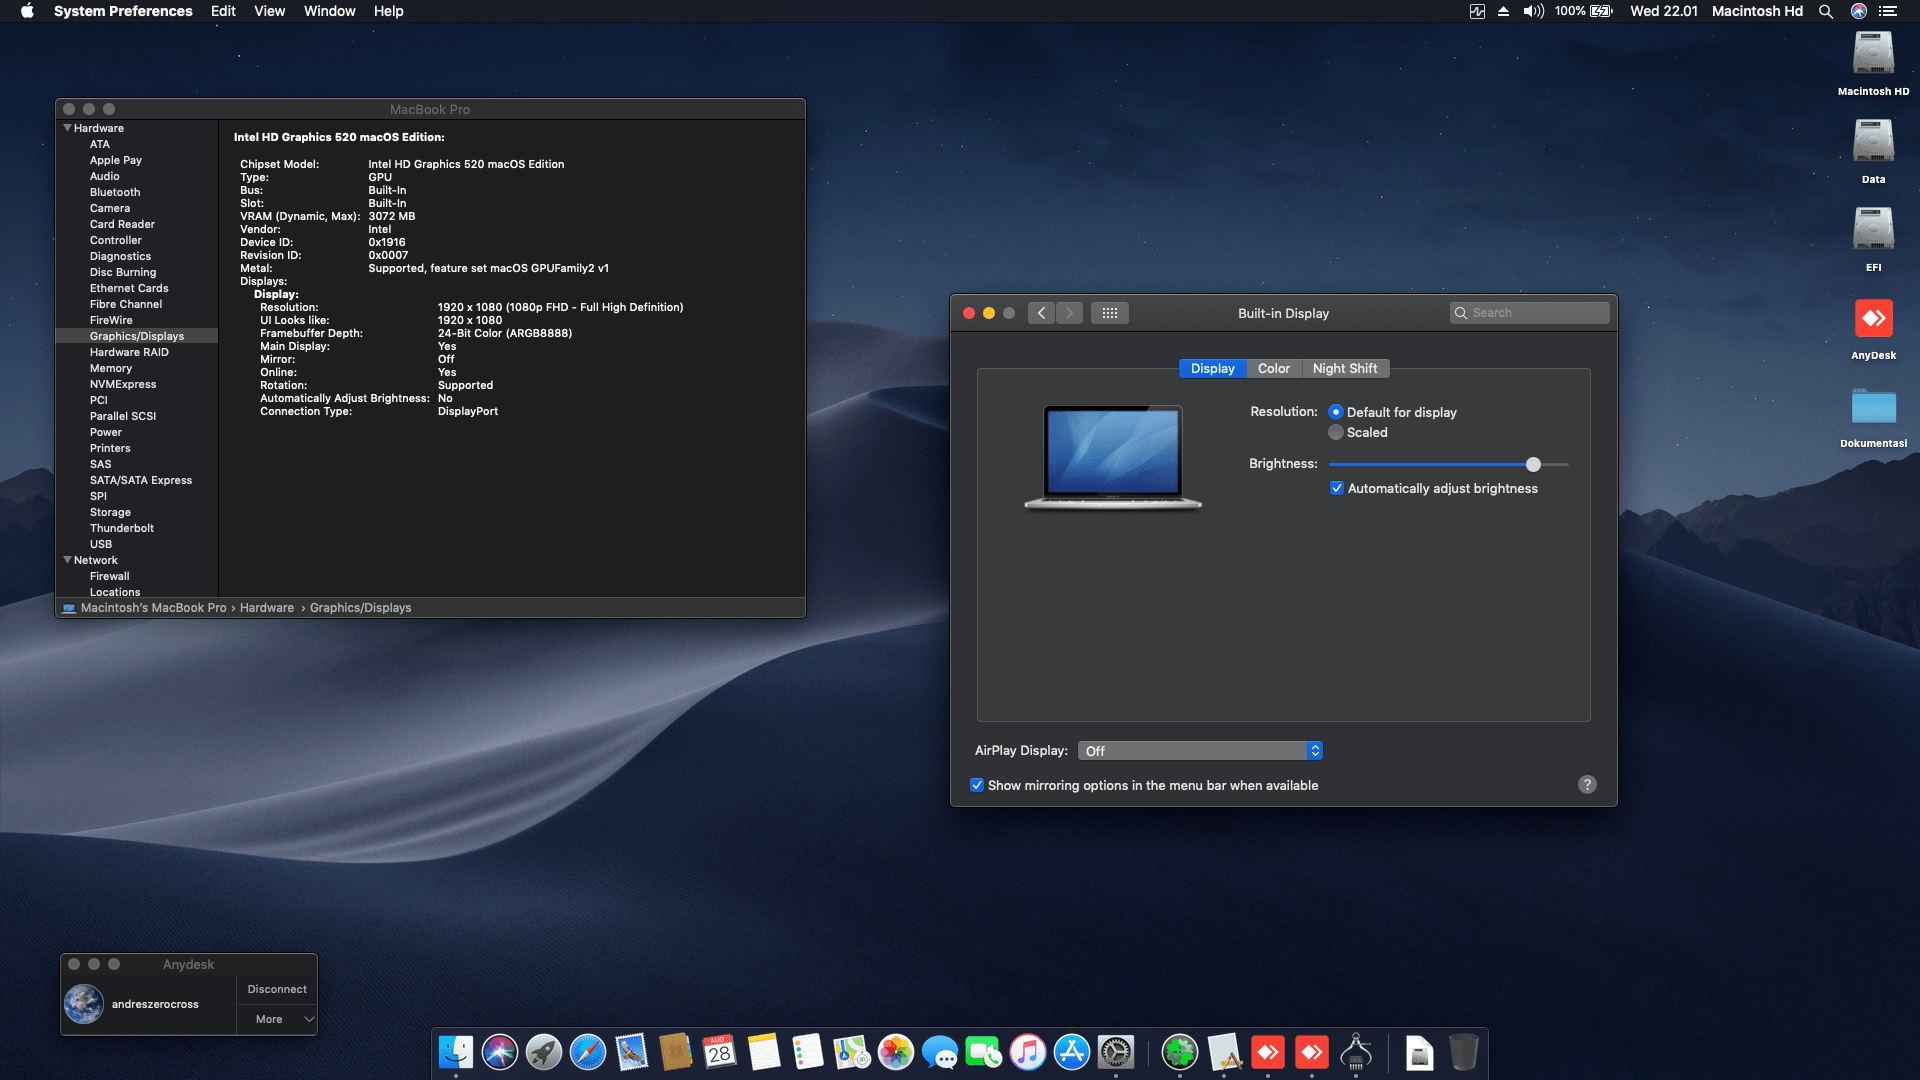The height and width of the screenshot is (1080, 1920).
Task: Click System Preferences gear in Dock
Action: click(1116, 1052)
